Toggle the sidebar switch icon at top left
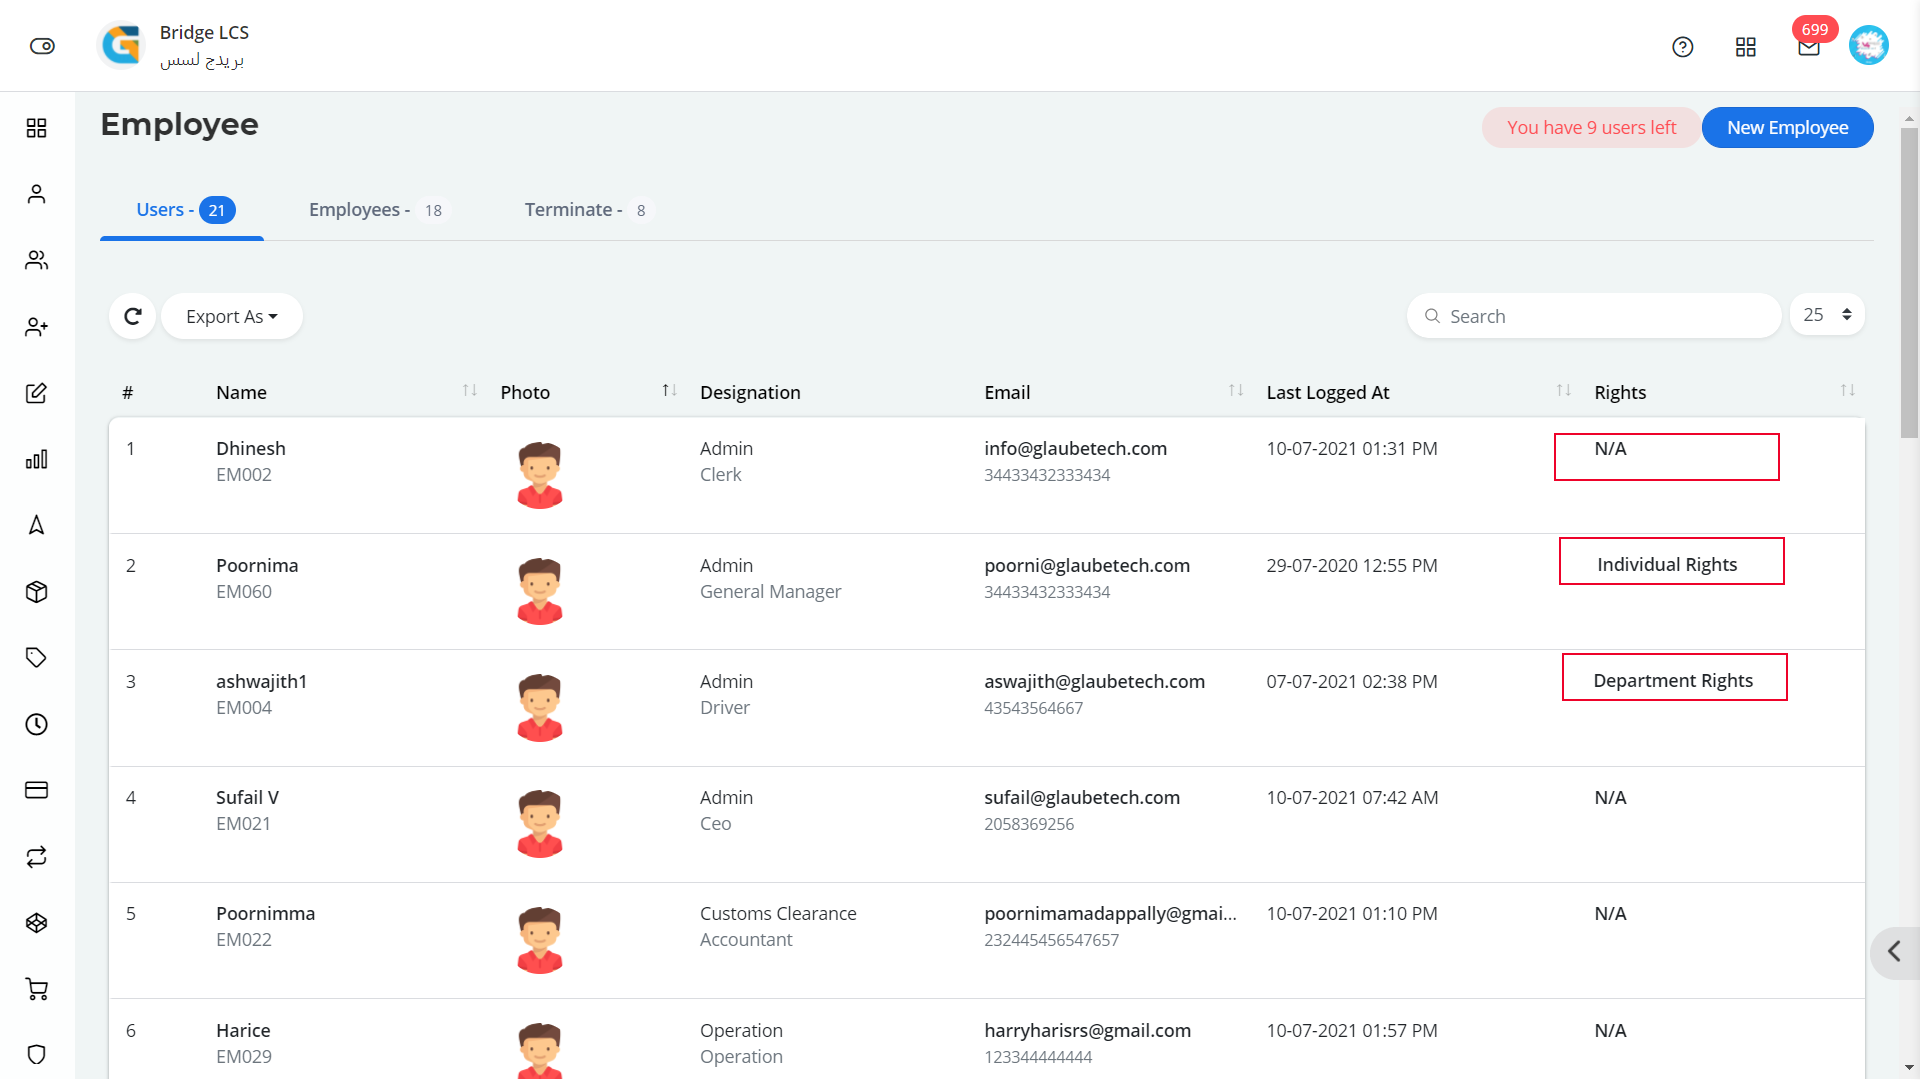The width and height of the screenshot is (1920, 1080). (x=42, y=46)
